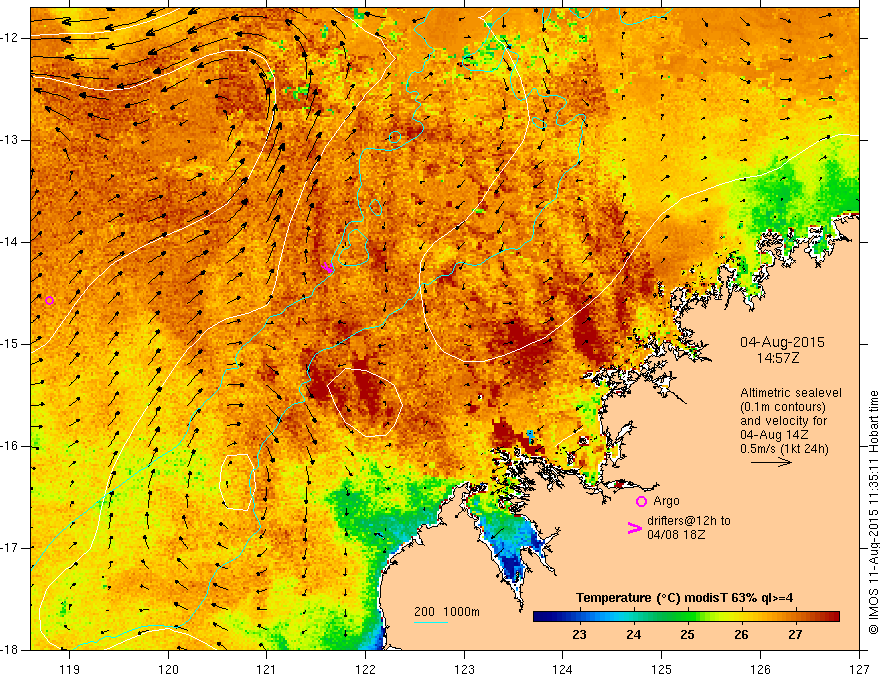Click longitude axis label '121'
The width and height of the screenshot is (880, 680).
coord(267,669)
